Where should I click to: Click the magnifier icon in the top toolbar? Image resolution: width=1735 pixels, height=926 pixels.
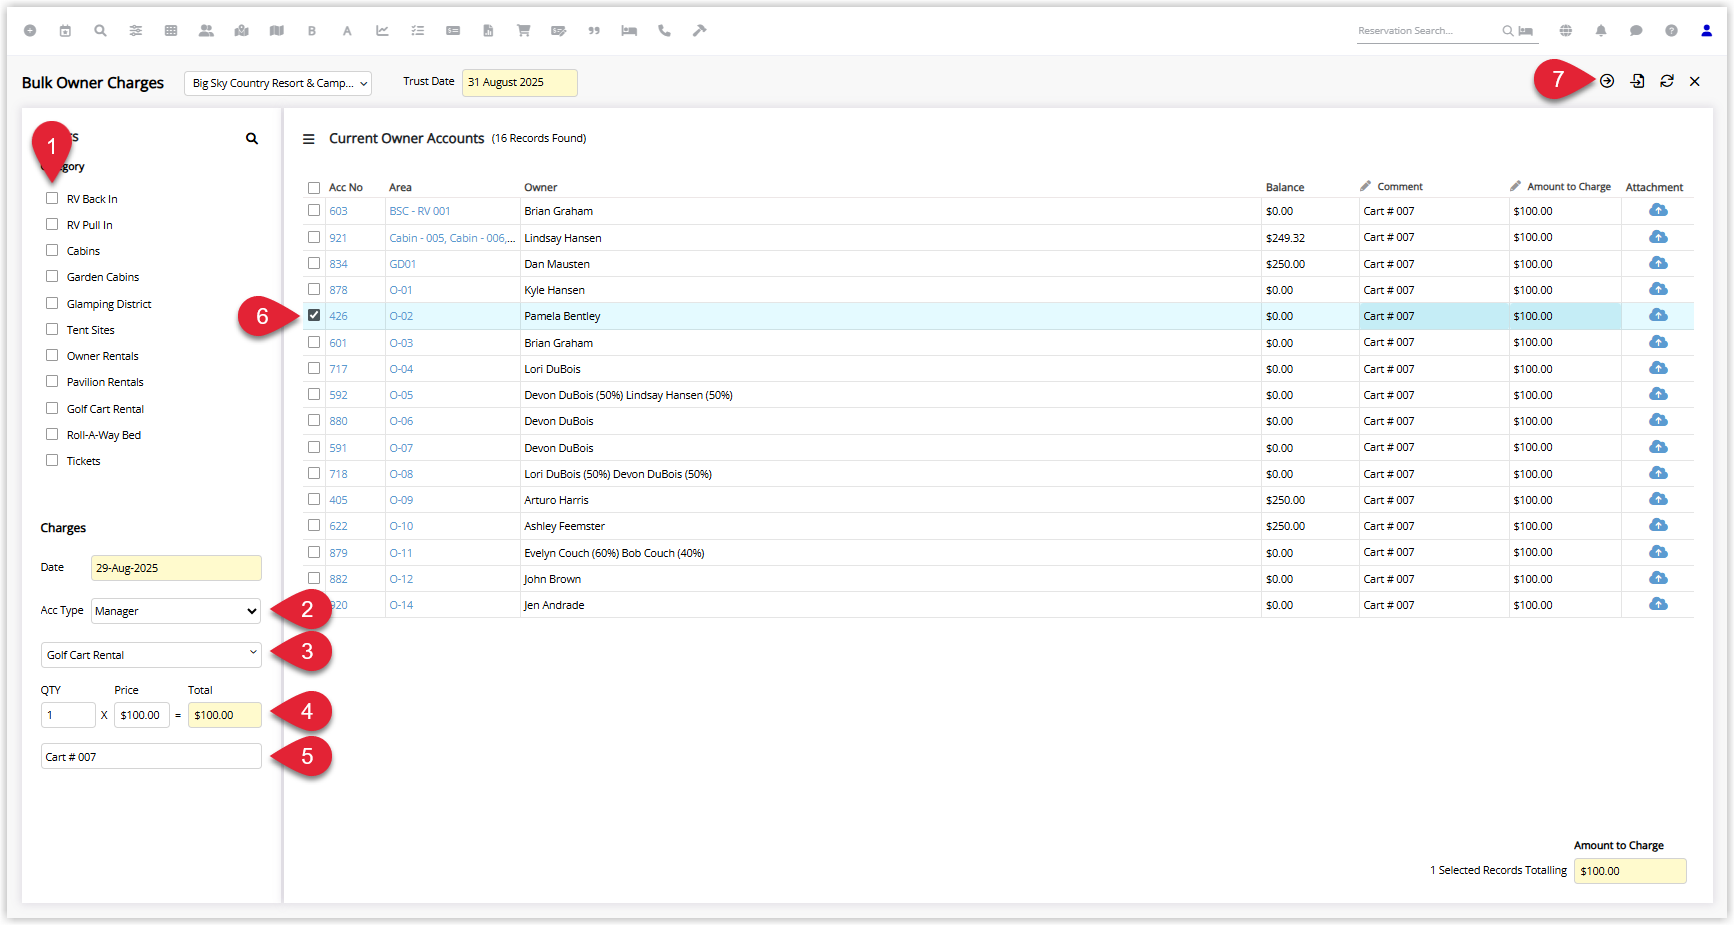100,31
